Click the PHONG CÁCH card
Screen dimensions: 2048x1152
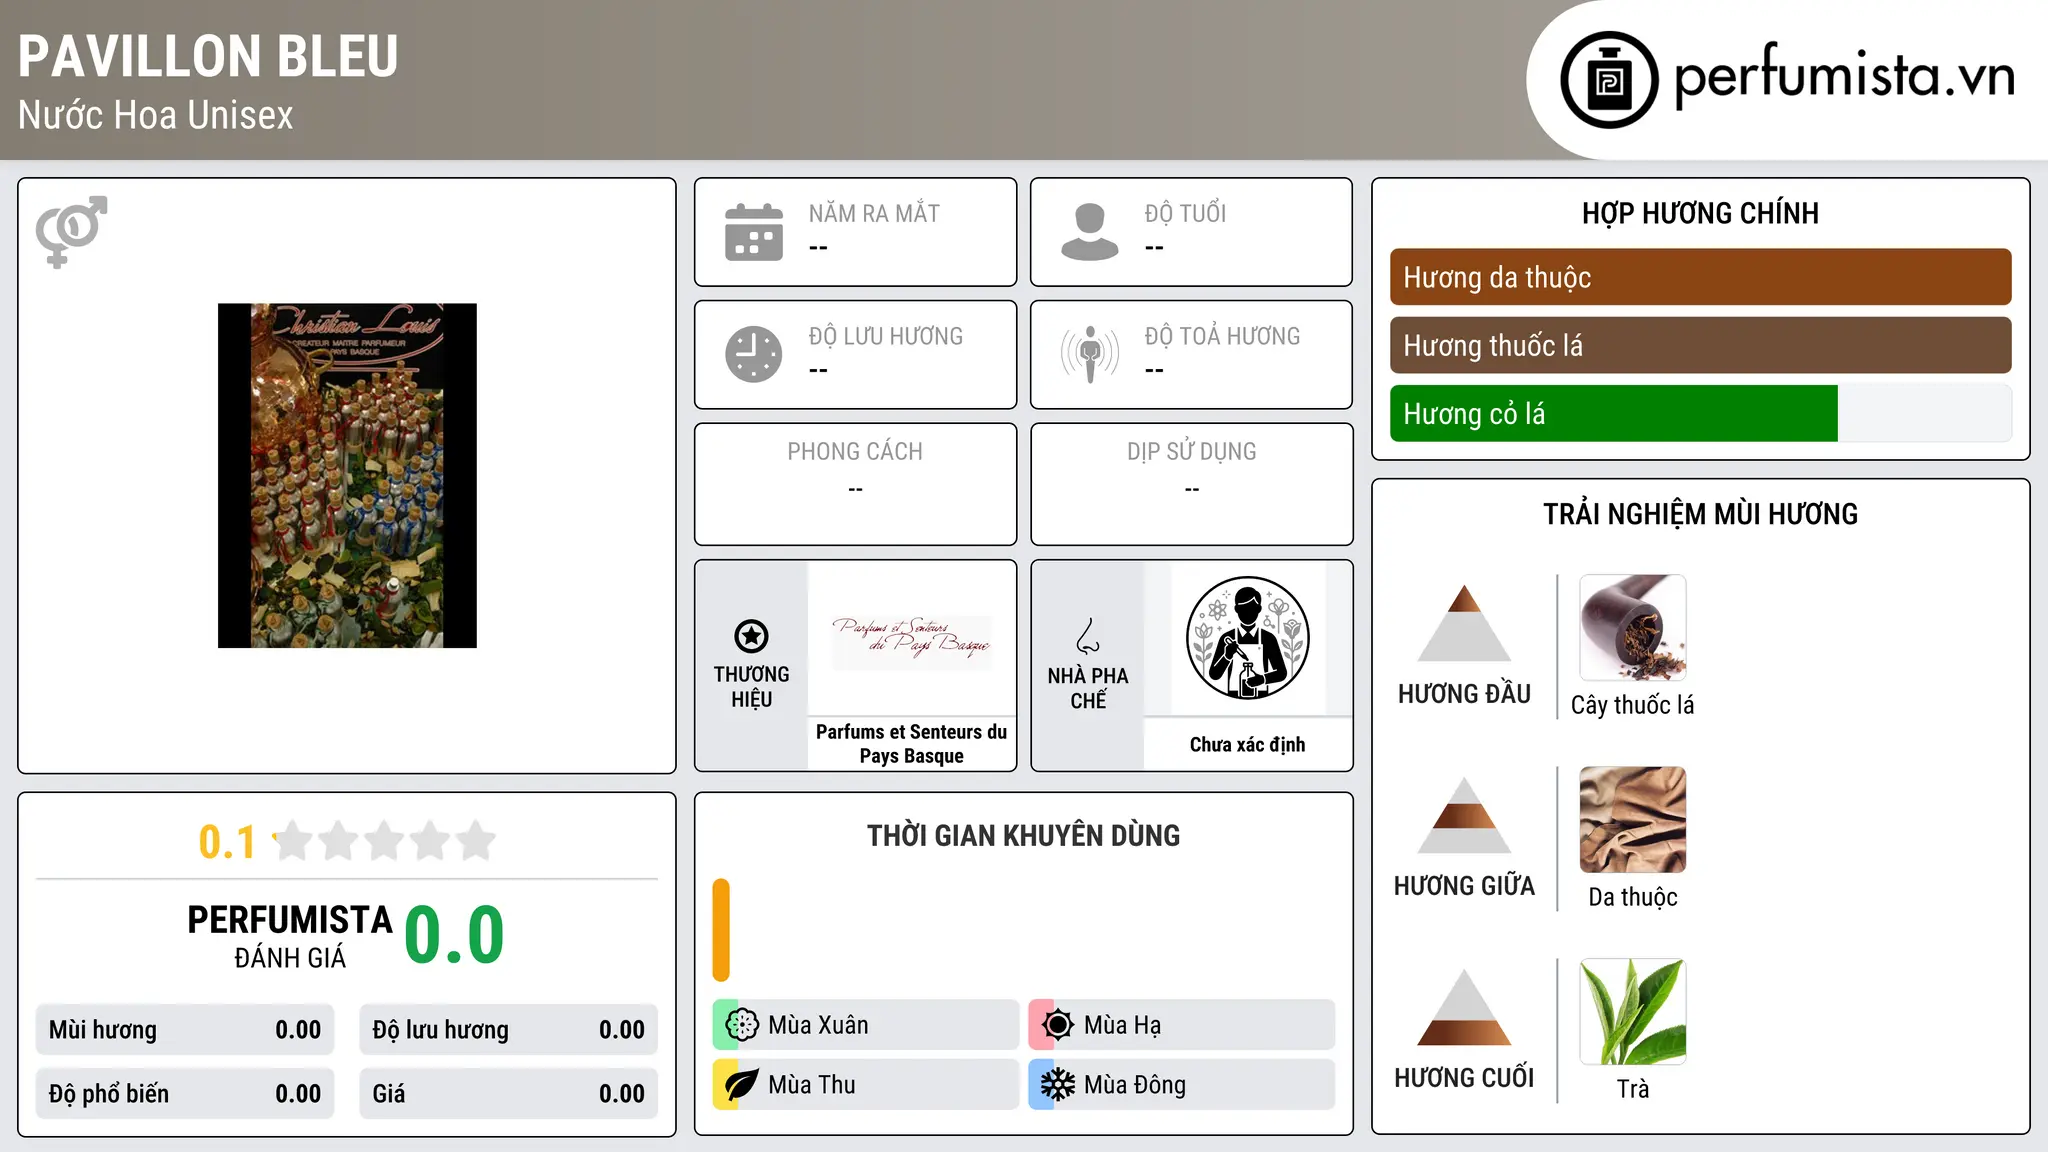point(855,484)
